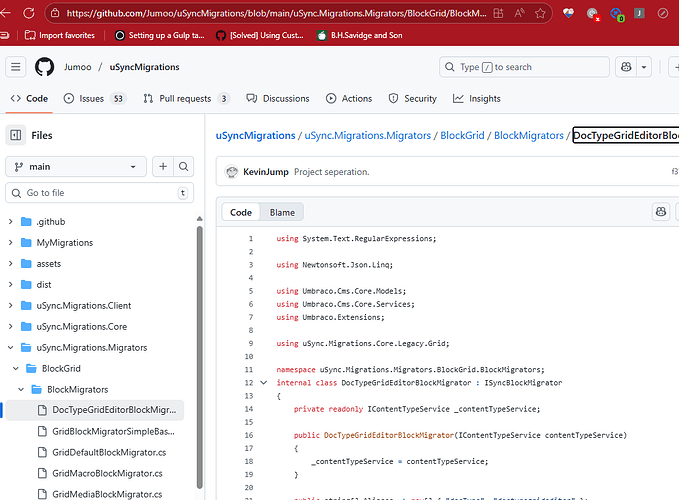This screenshot has width=679, height=500.
Task: Open the circular slash extension icon
Action: [663, 13]
